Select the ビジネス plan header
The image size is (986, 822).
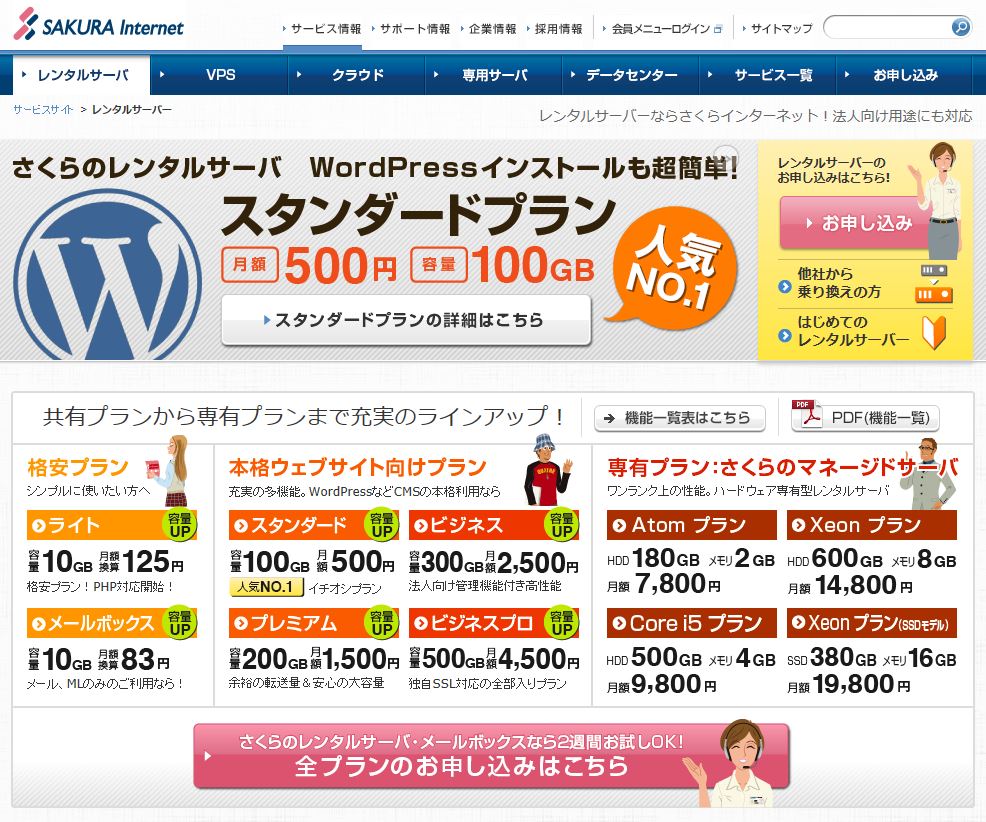point(494,525)
